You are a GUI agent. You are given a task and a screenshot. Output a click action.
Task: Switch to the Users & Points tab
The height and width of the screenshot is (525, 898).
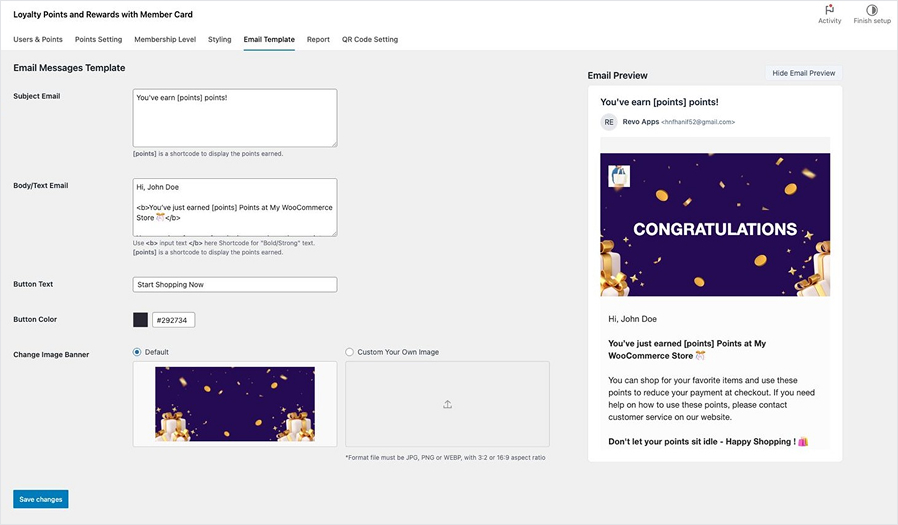tap(38, 40)
